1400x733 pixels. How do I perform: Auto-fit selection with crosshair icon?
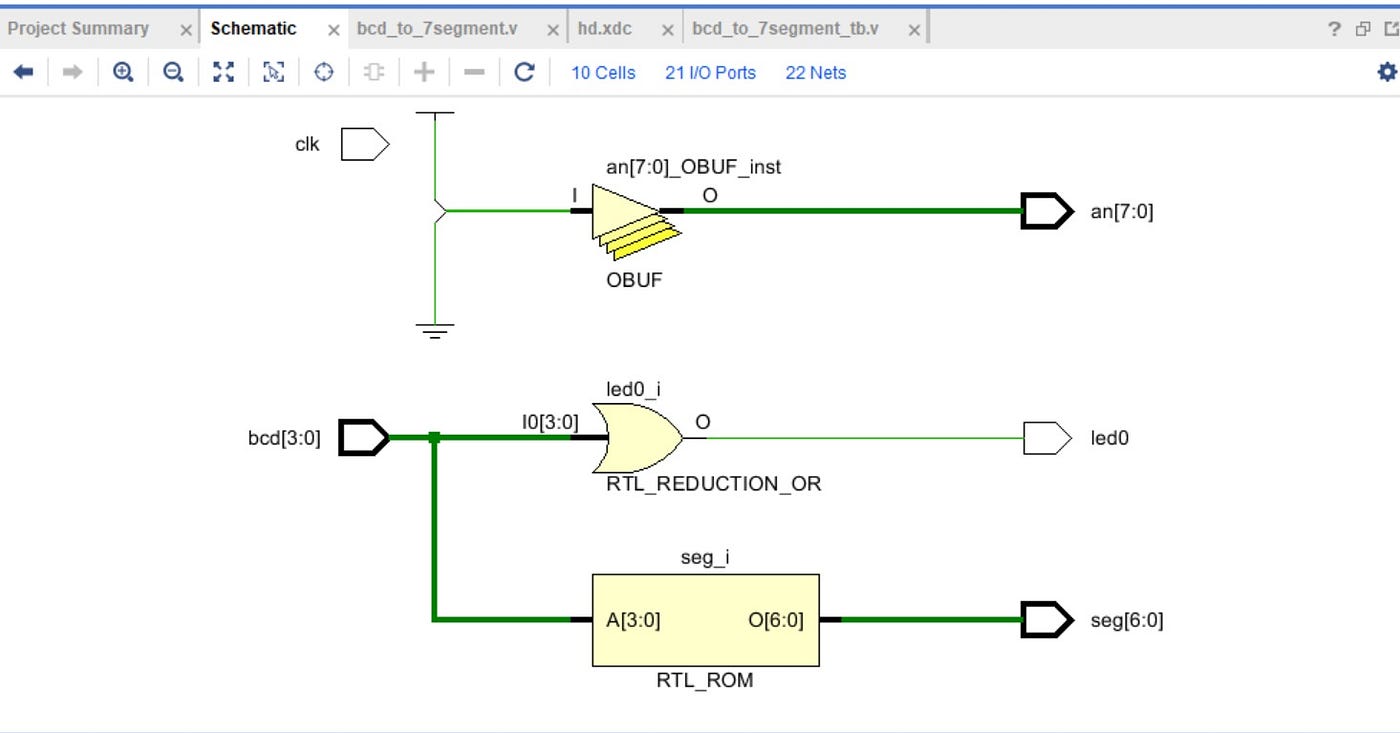323,72
